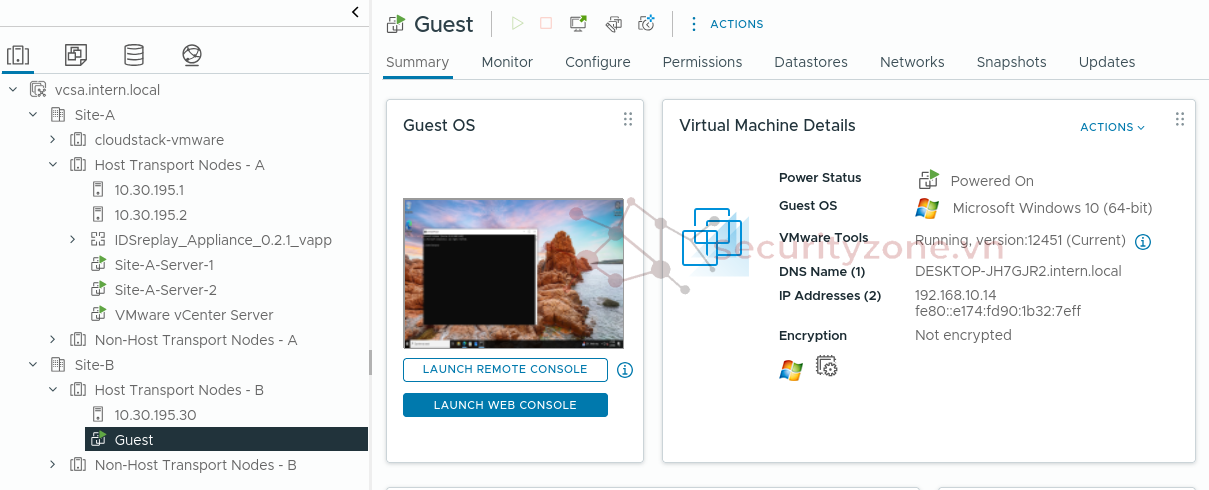Expand Non-Host Transport Nodes - B
The width and height of the screenshot is (1209, 490).
click(x=53, y=465)
